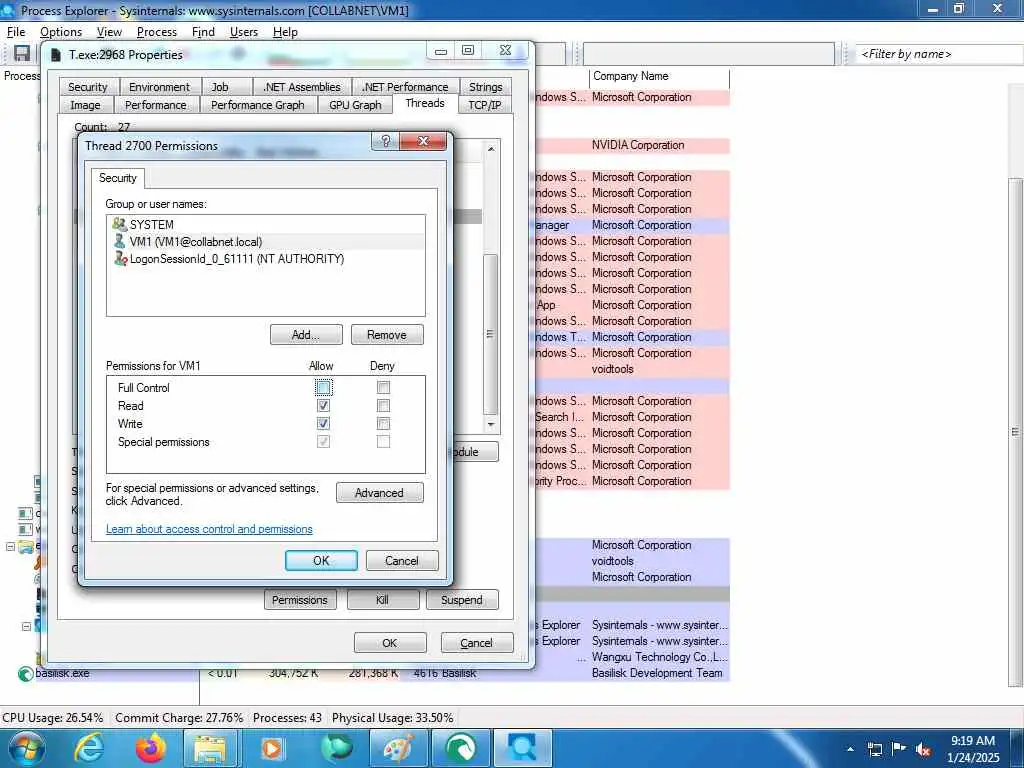
Task: Click the main process list vertical scrollbar thumb
Action: [1015, 432]
